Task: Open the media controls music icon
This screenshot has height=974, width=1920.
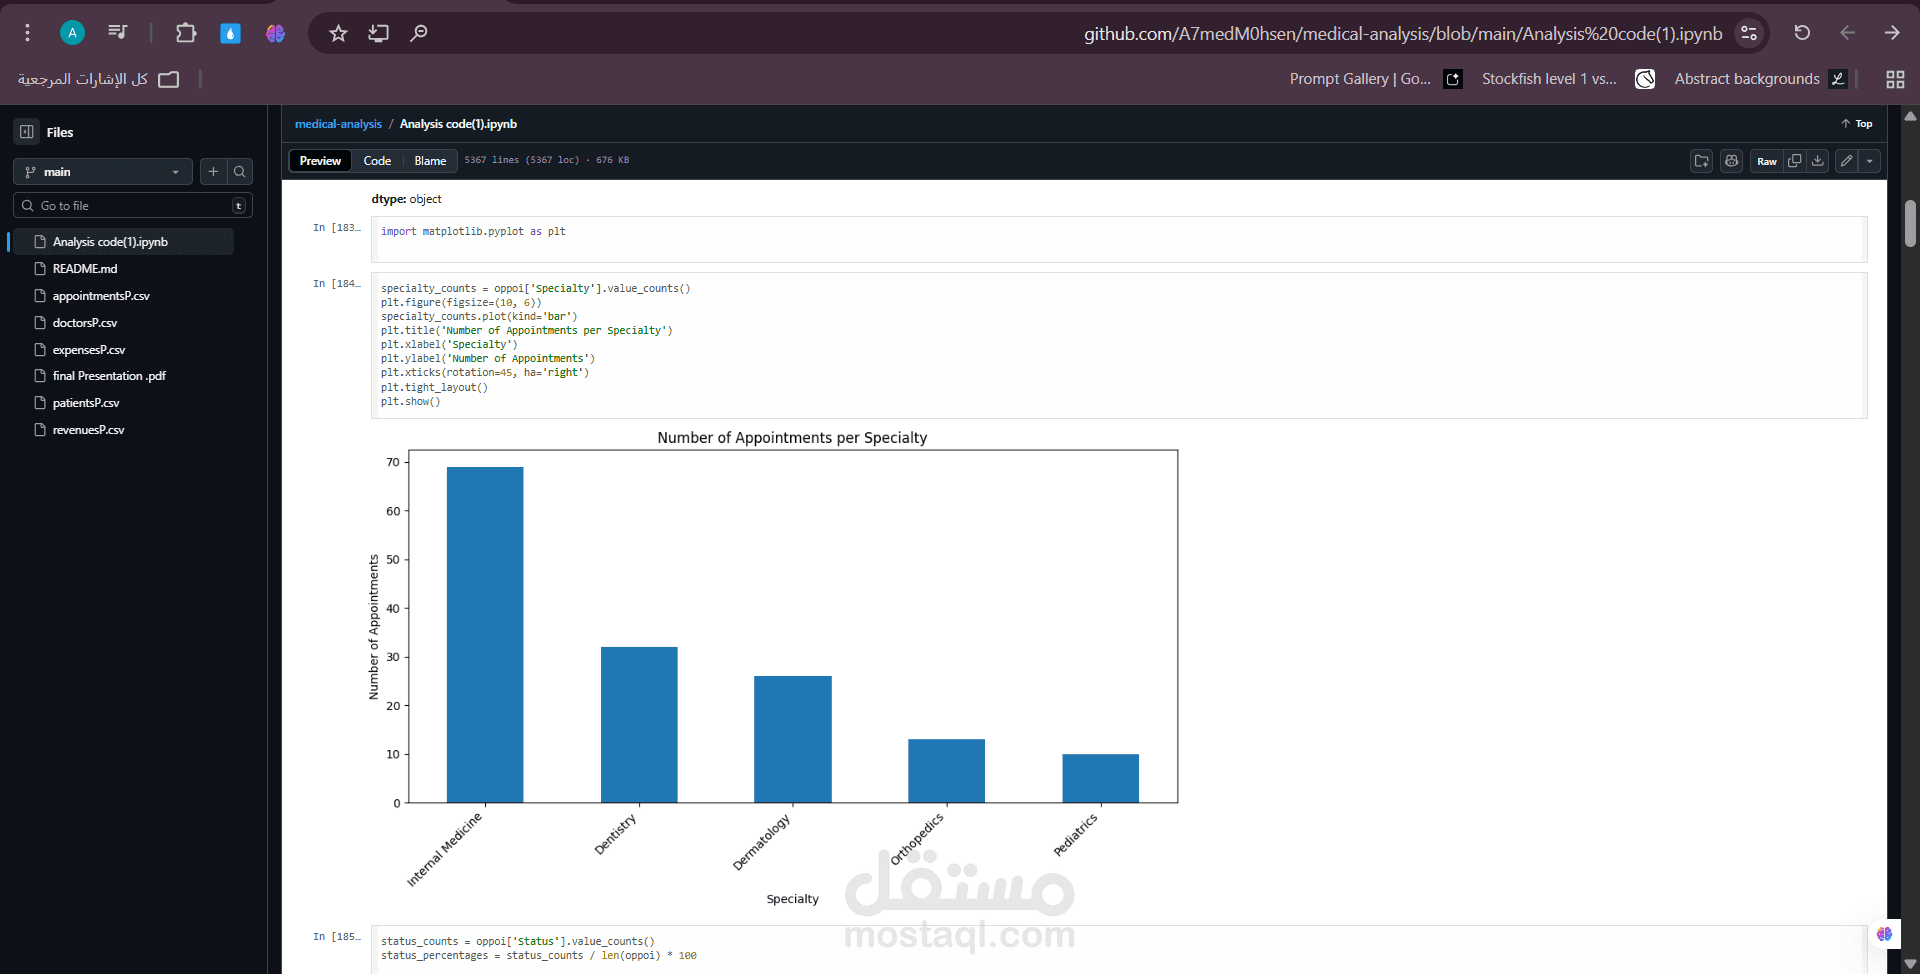Action: 118,33
